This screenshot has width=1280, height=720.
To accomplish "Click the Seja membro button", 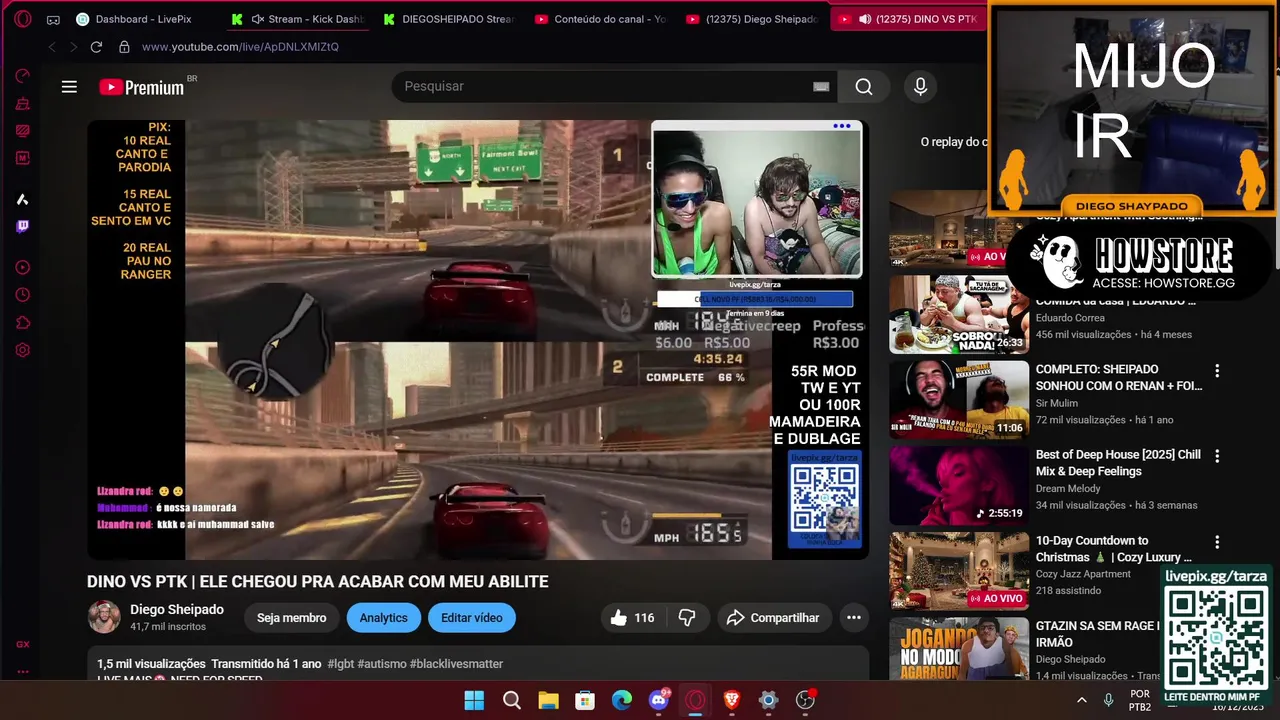I will (x=291, y=618).
